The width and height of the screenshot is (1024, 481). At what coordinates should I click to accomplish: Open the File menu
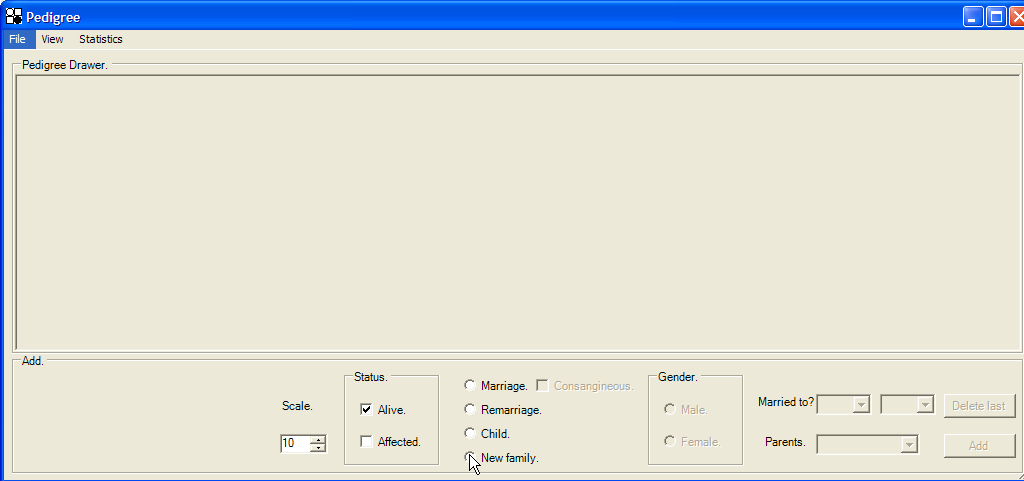click(18, 39)
